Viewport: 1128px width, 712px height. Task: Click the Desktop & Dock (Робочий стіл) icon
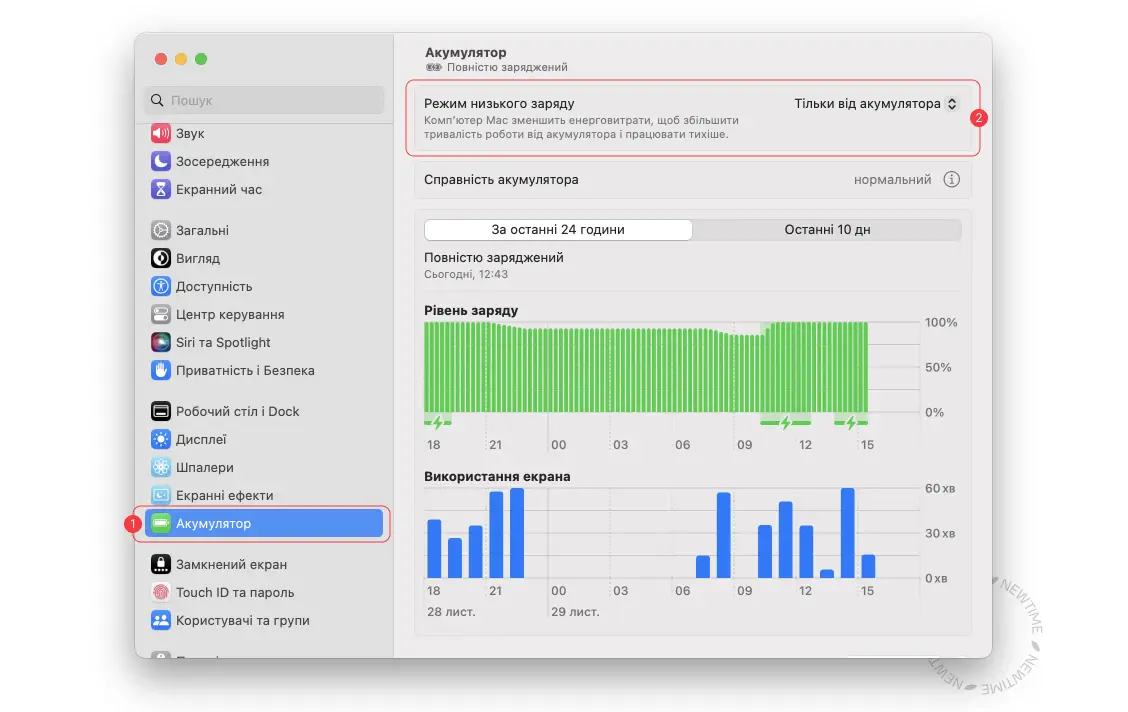tap(160, 411)
